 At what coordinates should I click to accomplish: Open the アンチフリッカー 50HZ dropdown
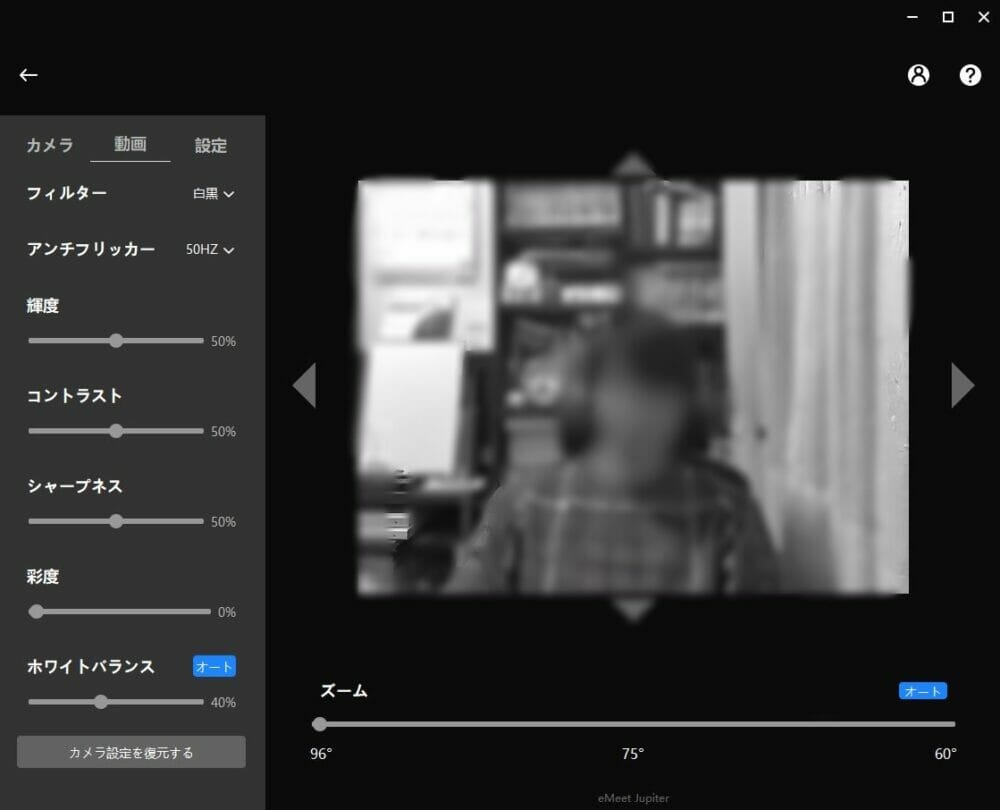tap(209, 250)
